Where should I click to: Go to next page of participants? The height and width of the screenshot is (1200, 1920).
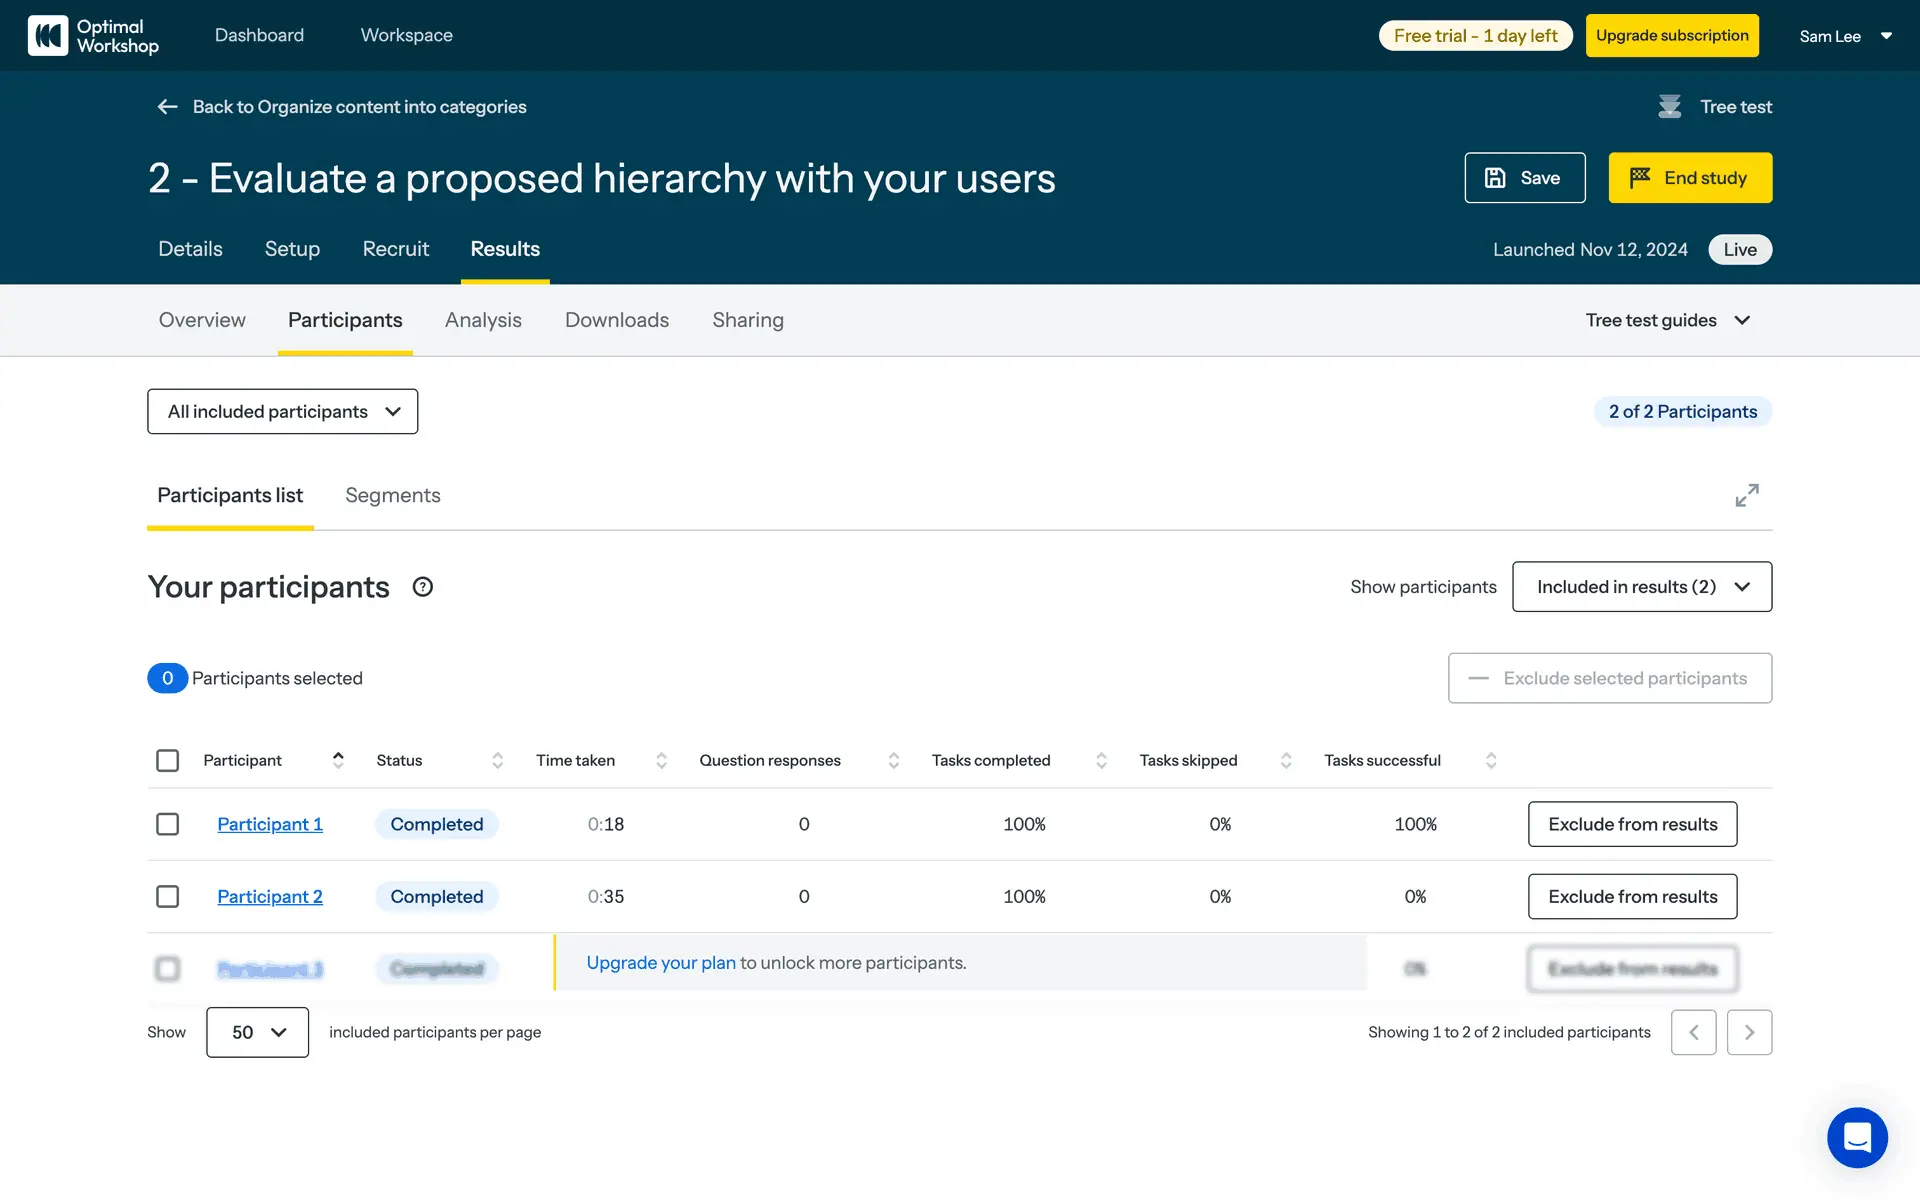1748,1032
